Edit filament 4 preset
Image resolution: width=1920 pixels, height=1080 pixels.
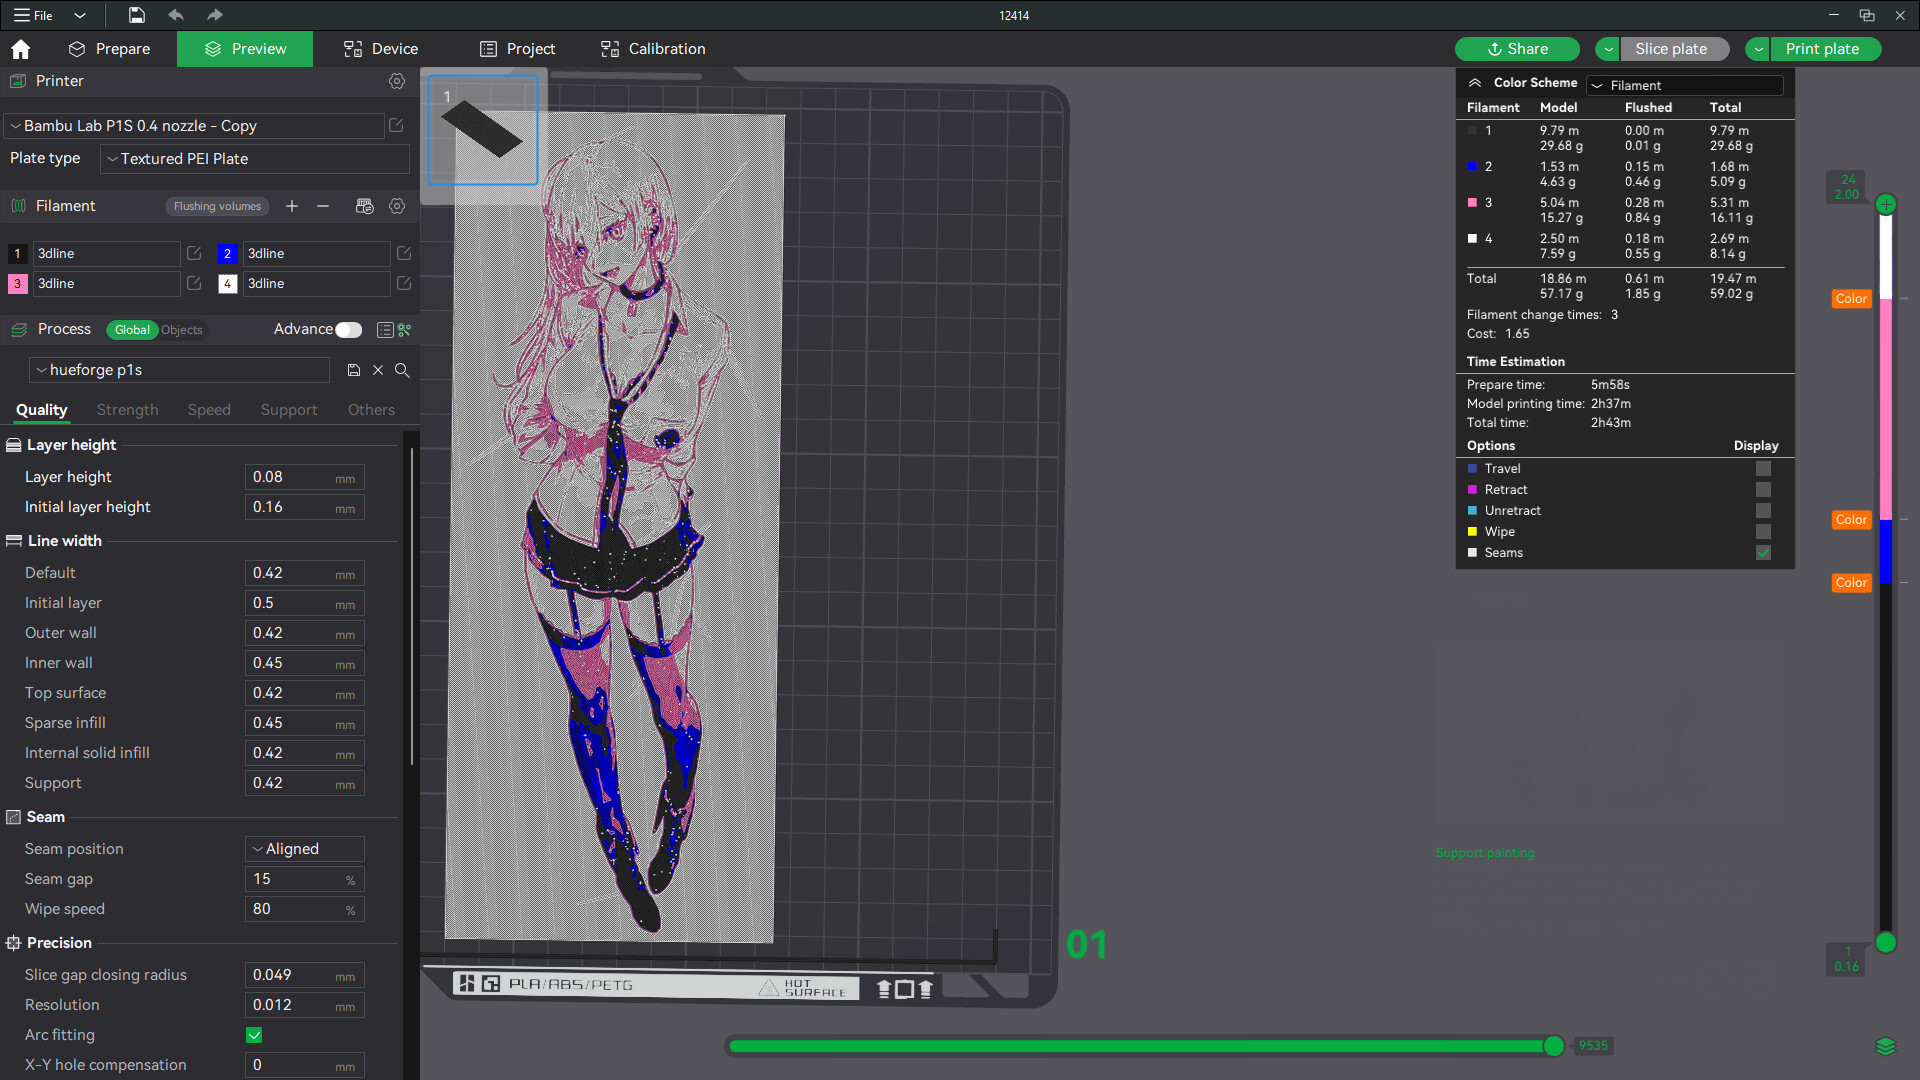point(404,284)
